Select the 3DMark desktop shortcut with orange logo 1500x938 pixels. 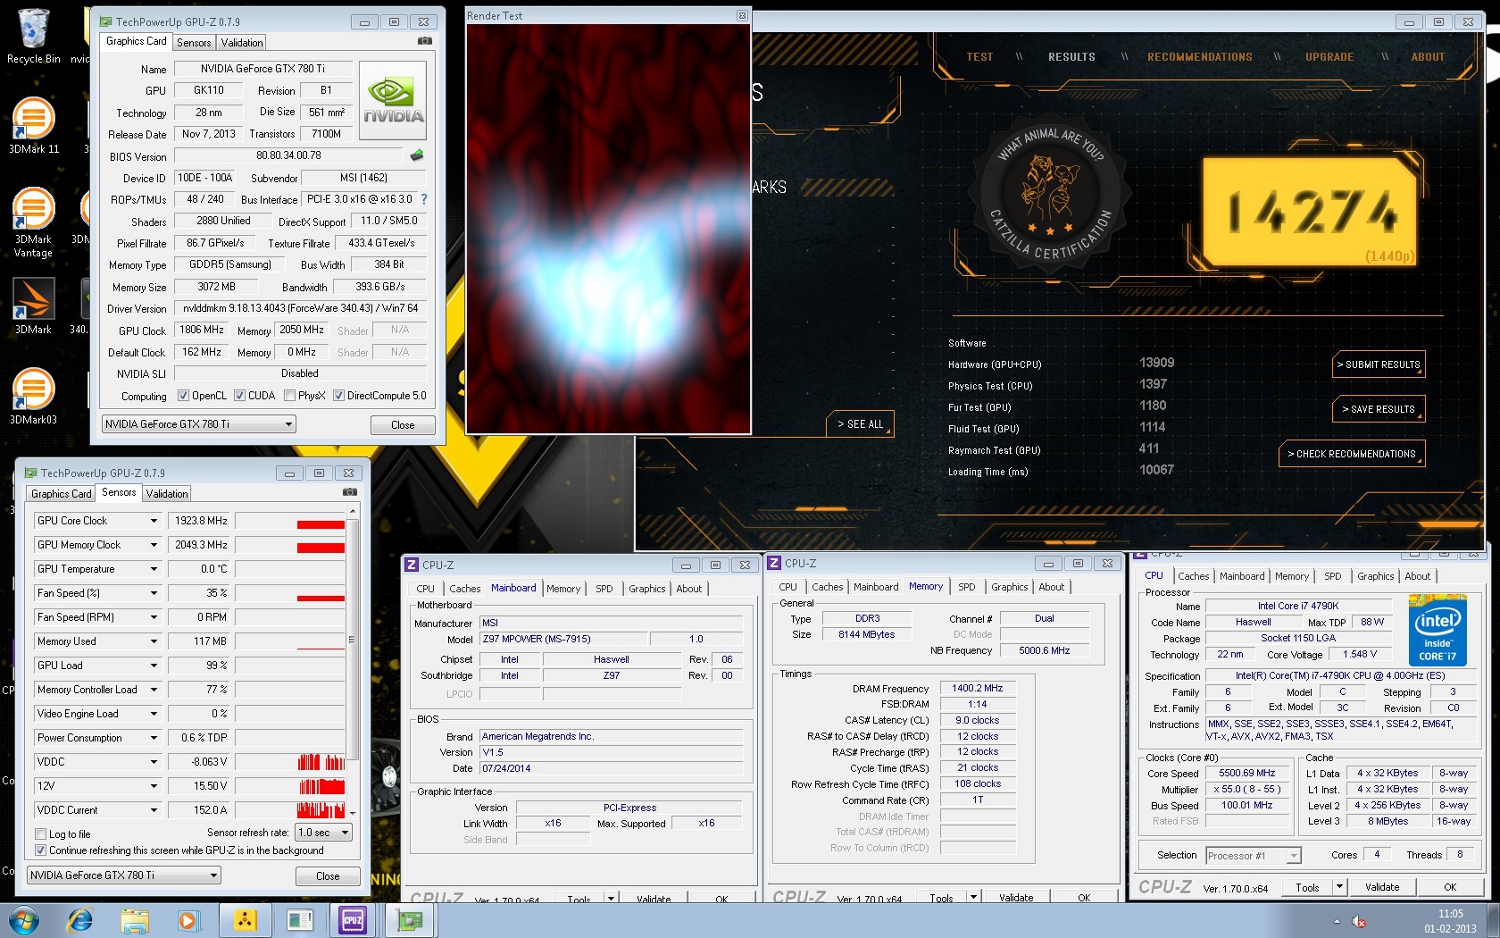(x=33, y=306)
